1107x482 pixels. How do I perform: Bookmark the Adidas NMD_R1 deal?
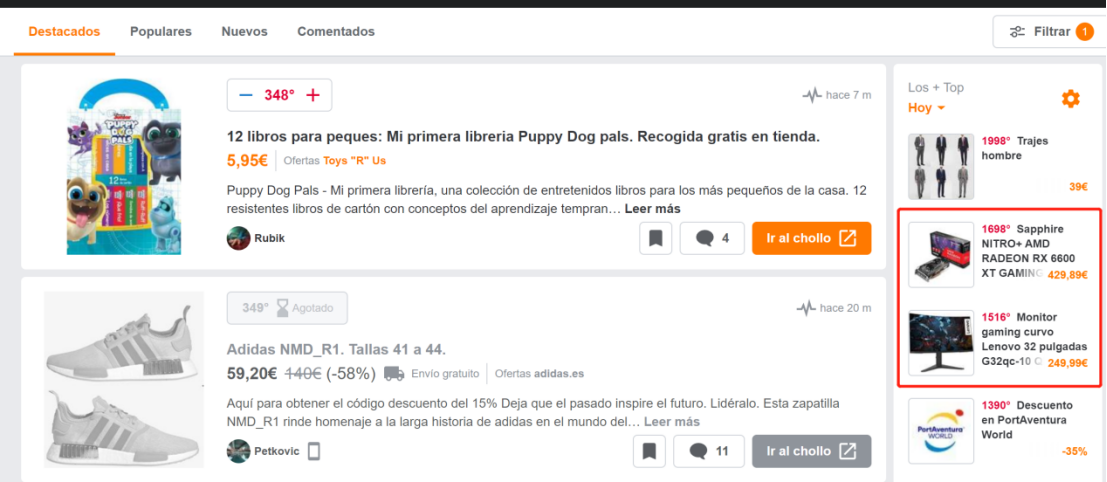pos(650,452)
